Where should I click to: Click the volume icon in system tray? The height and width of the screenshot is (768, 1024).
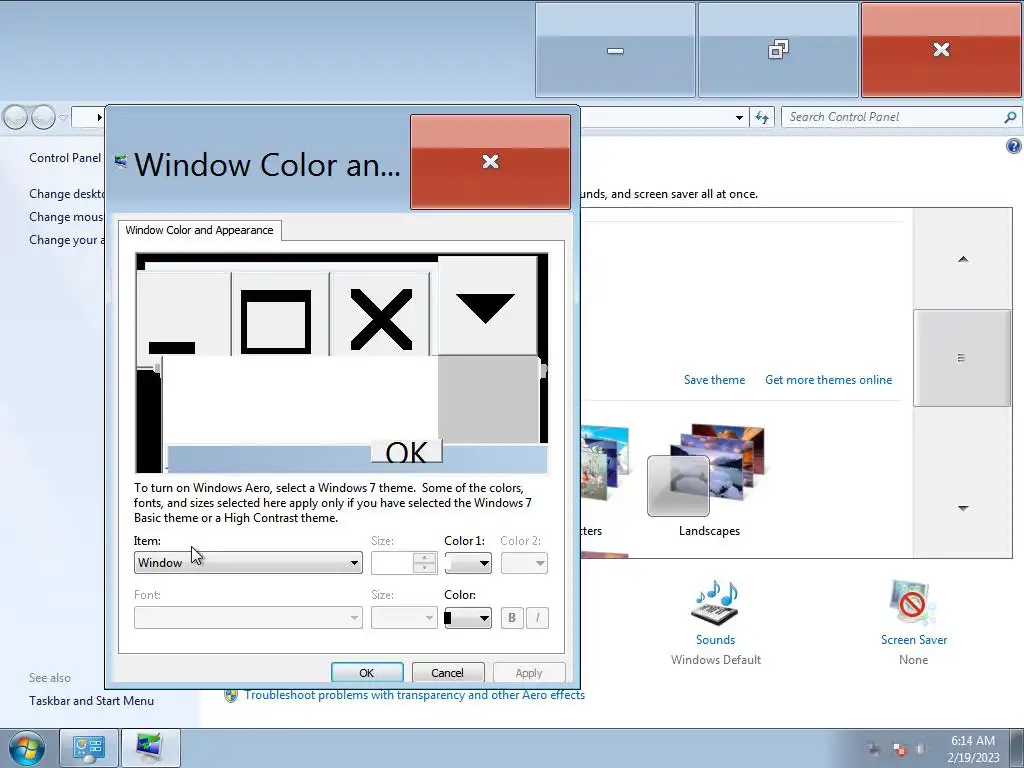(921, 749)
